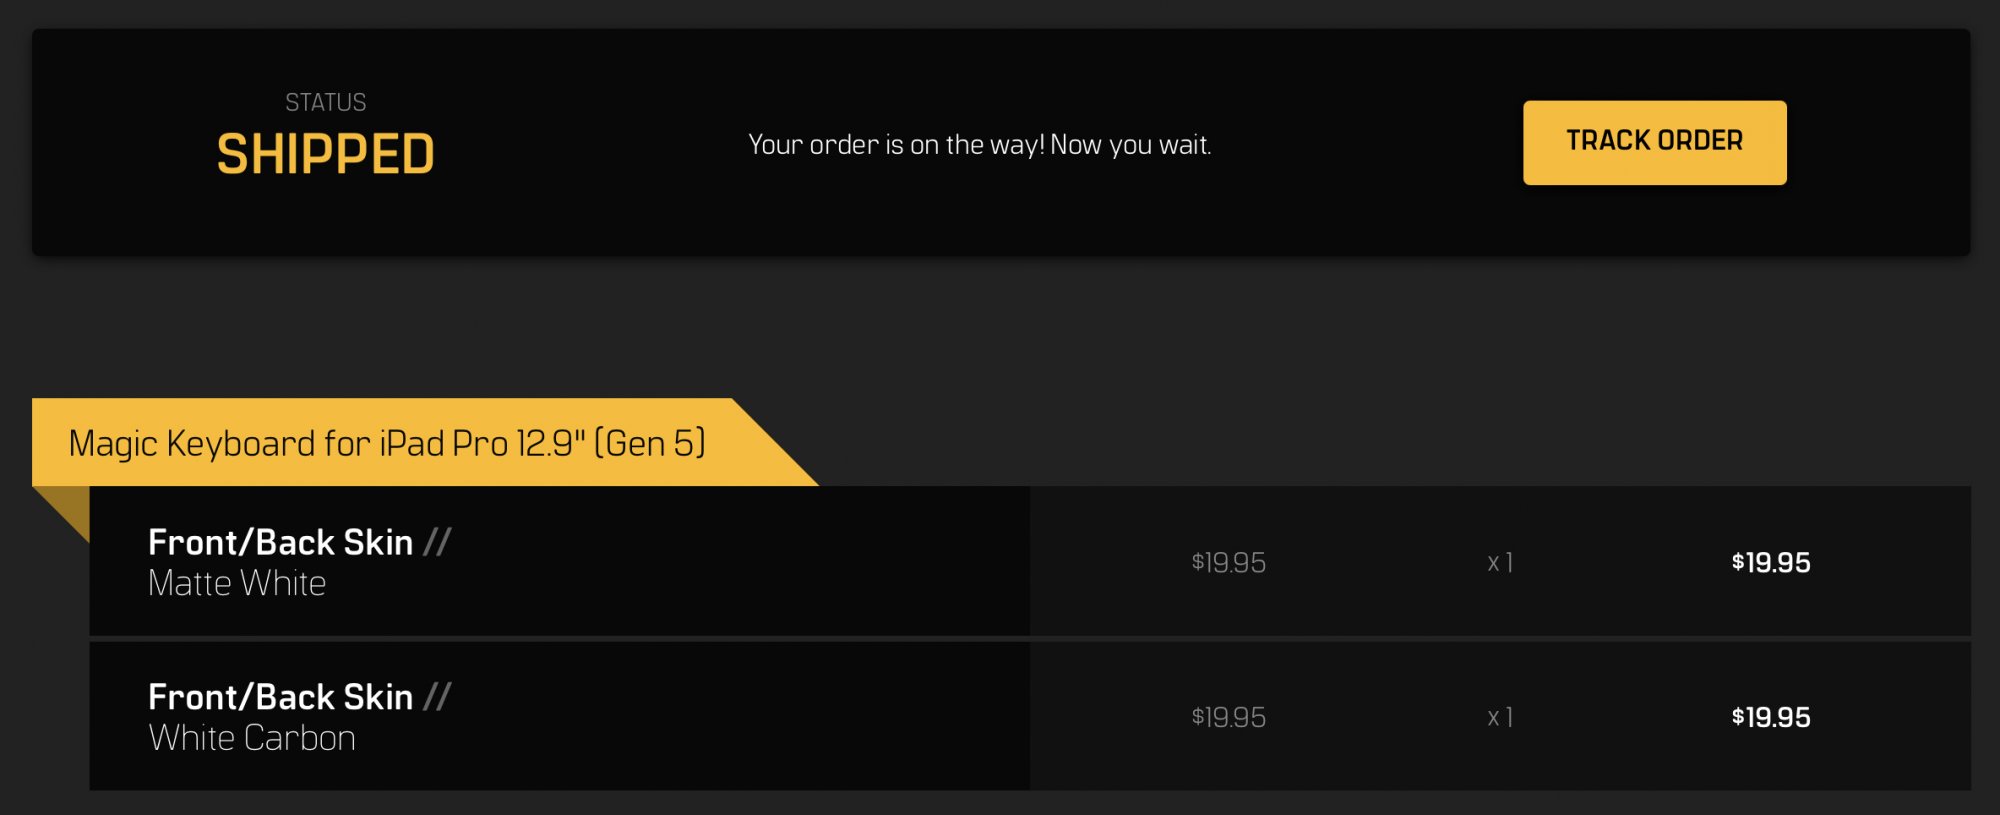Select the Matte White skin name

click(x=237, y=583)
